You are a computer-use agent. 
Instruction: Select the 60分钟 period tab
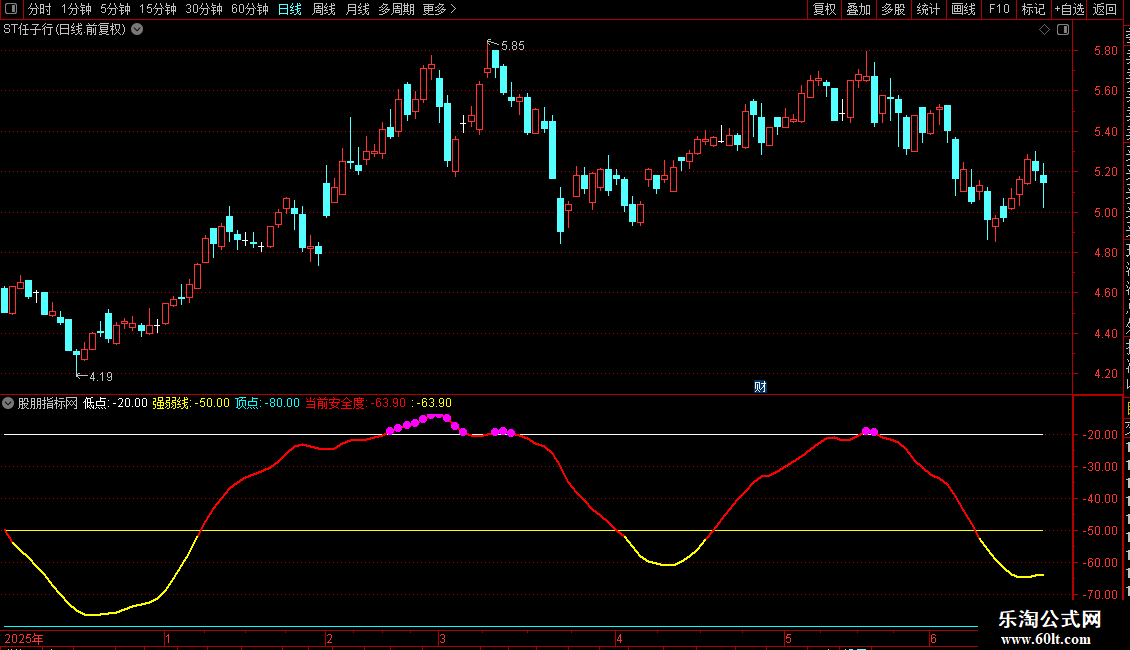click(250, 9)
